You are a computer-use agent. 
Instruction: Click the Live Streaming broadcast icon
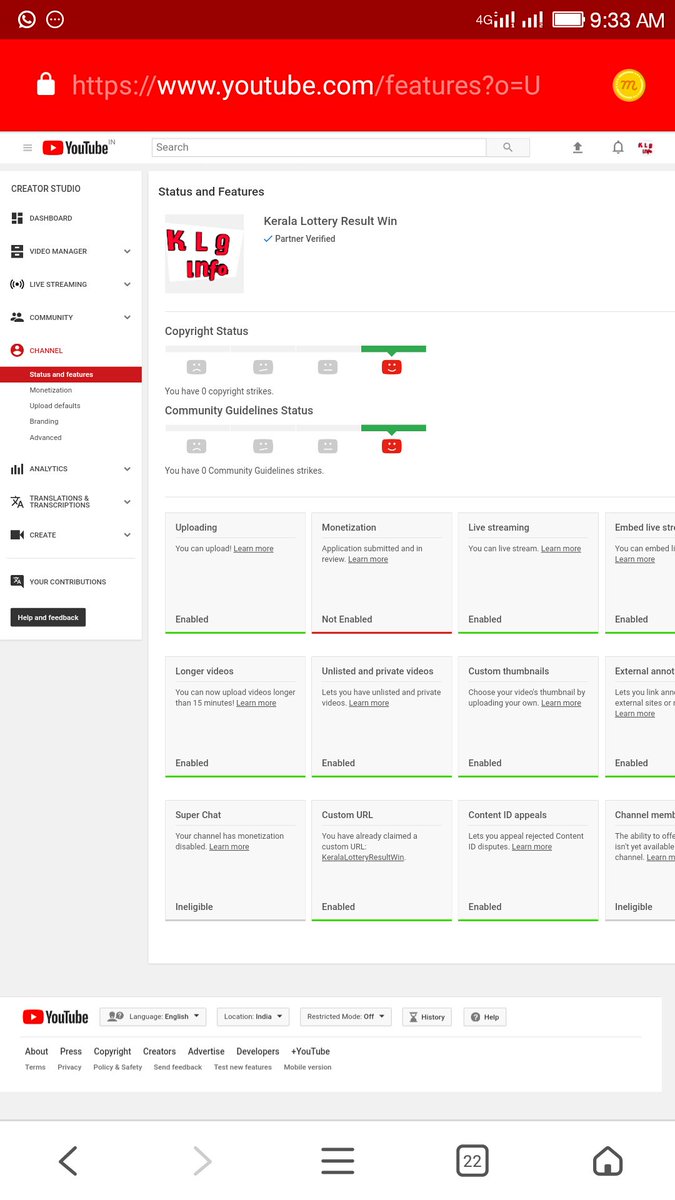tap(17, 284)
